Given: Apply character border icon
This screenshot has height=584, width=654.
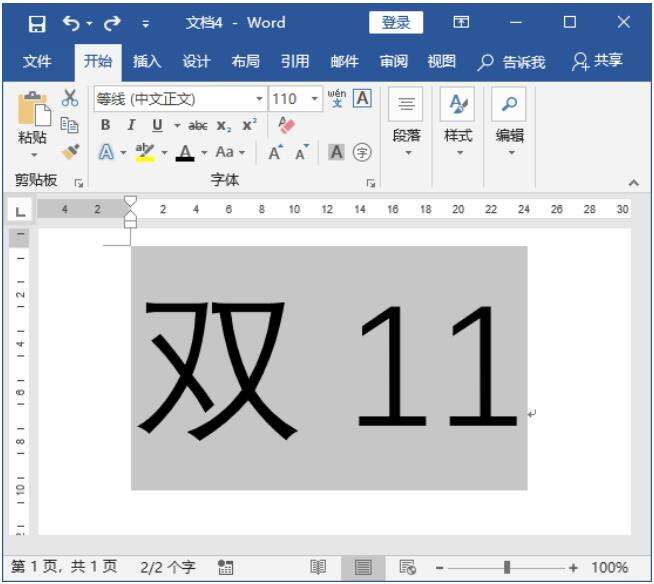Looking at the screenshot, I should coord(362,99).
